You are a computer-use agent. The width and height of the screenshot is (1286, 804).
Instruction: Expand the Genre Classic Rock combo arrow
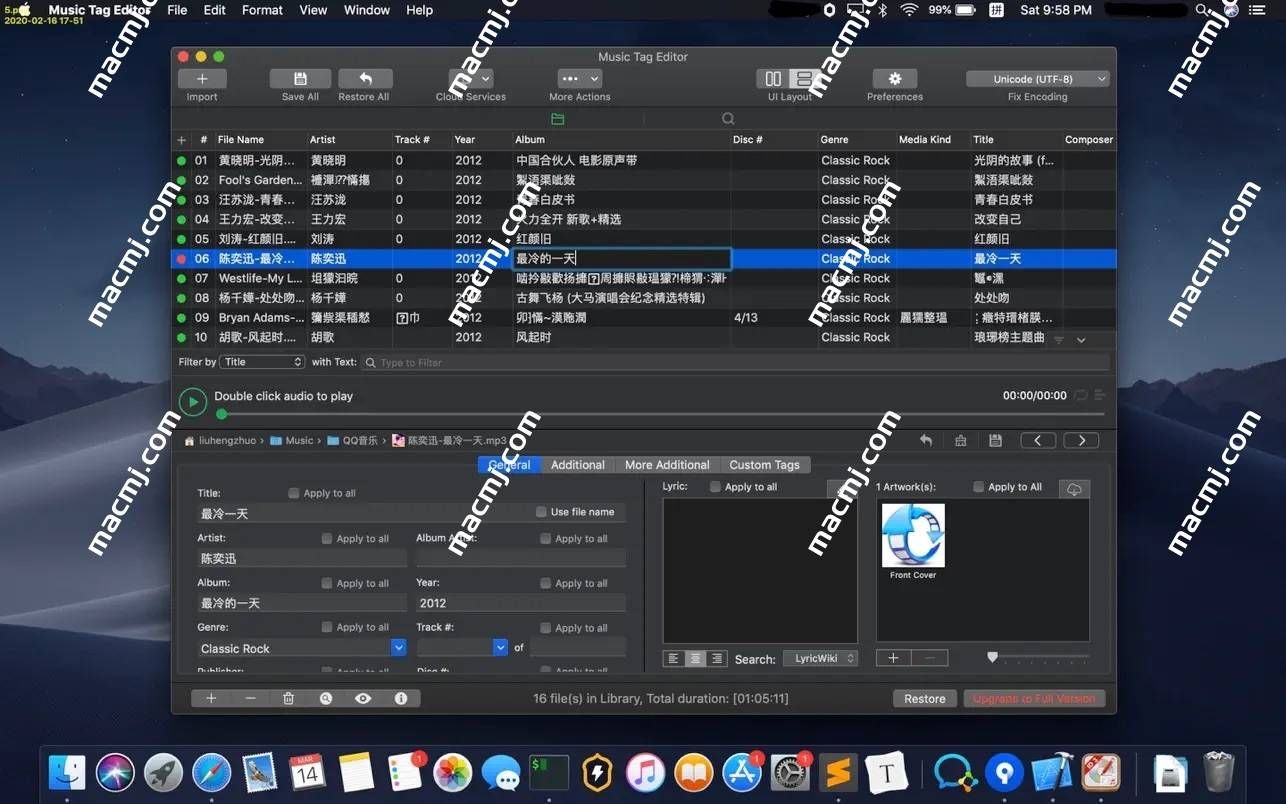399,648
